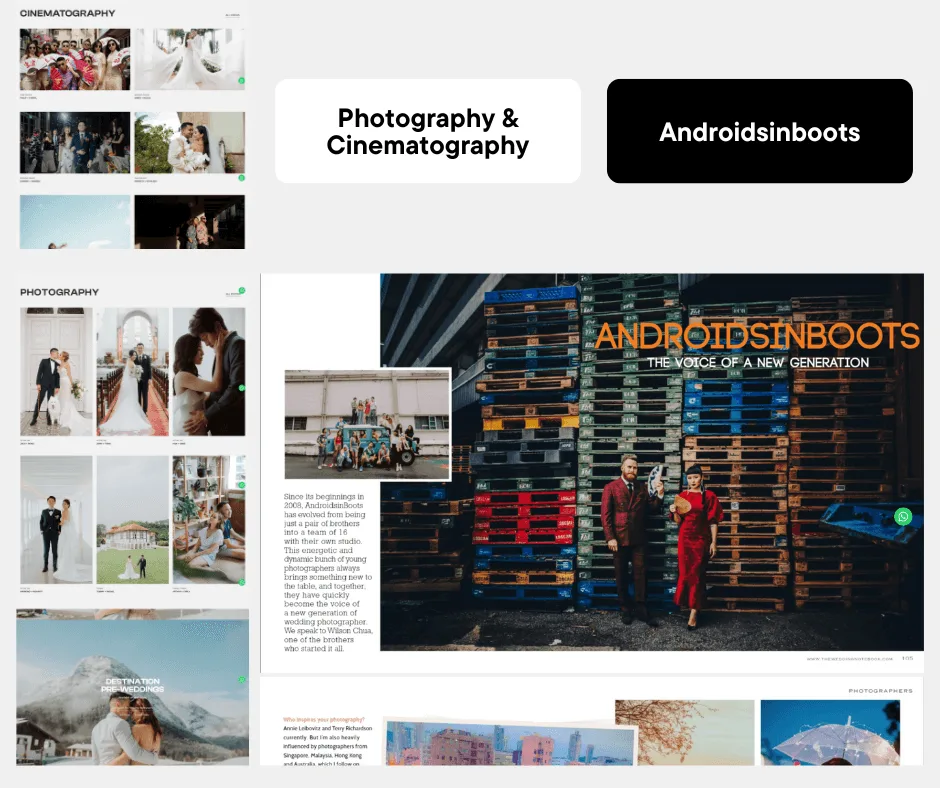Tap WhatsApp icon beside the white gown video
The height and width of the screenshot is (788, 940).
(x=241, y=80)
